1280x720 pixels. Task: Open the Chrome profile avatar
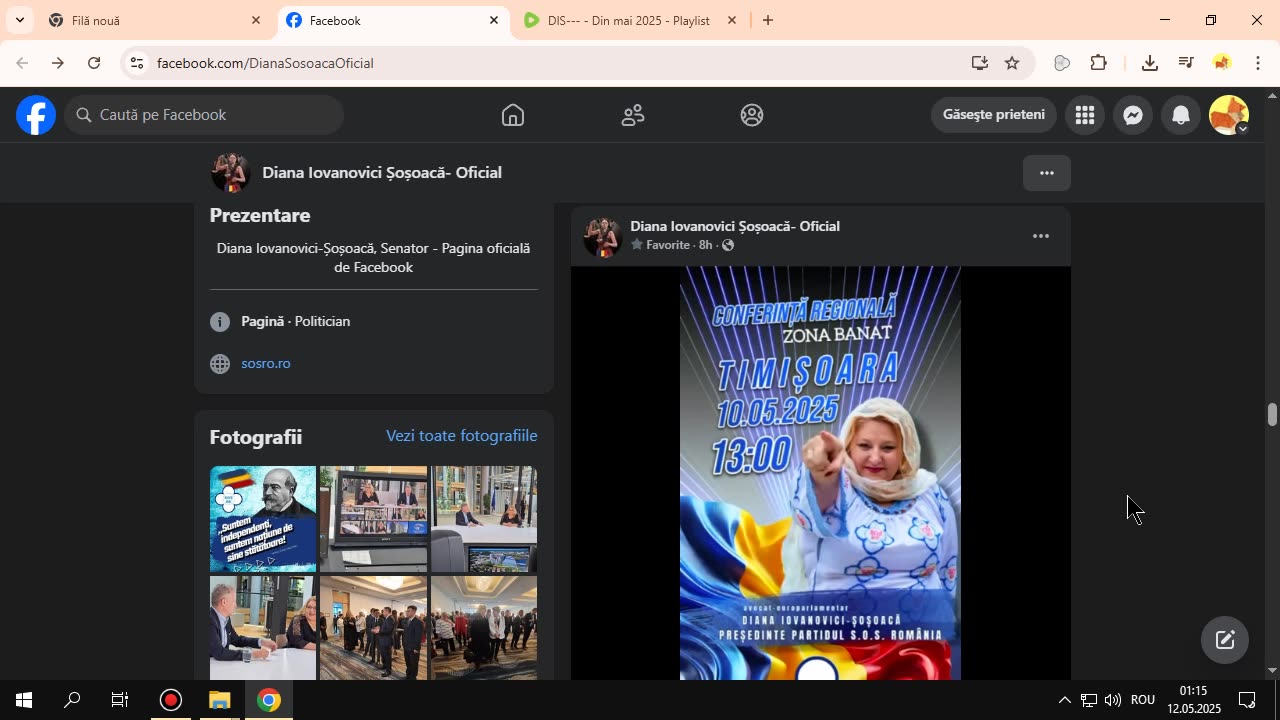(x=1222, y=63)
